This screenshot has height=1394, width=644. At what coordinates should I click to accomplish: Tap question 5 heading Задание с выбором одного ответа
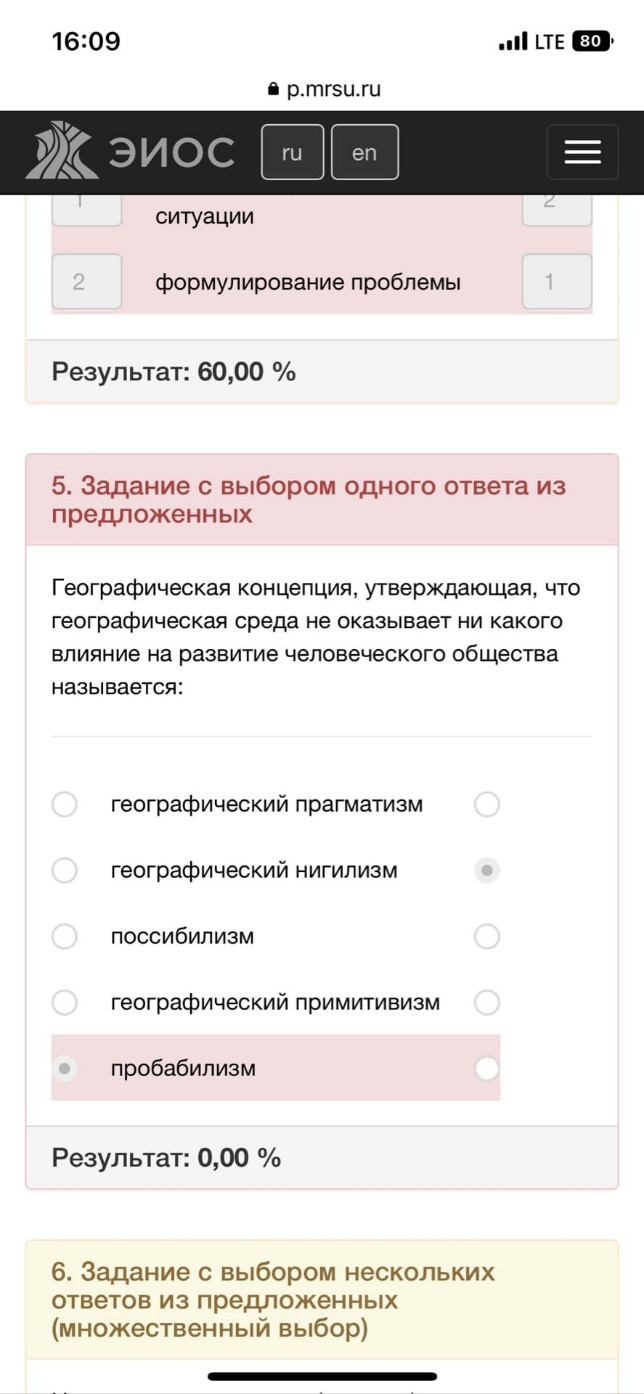click(x=309, y=500)
